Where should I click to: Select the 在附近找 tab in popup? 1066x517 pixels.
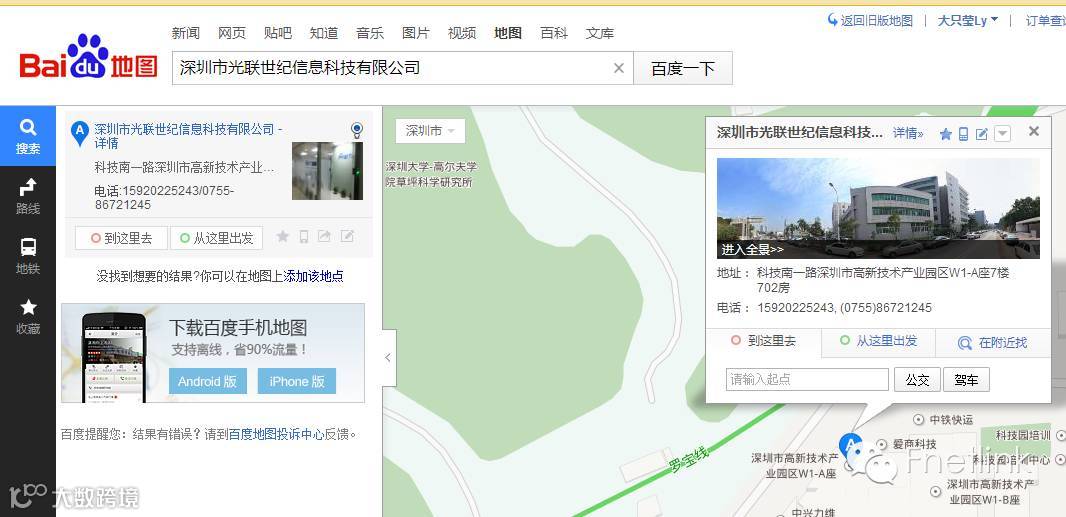click(x=993, y=342)
